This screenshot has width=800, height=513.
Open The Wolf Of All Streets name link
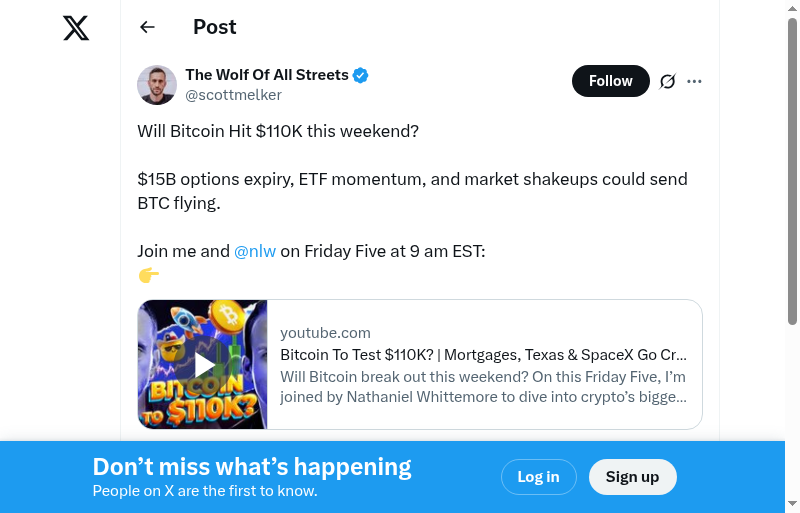point(267,75)
